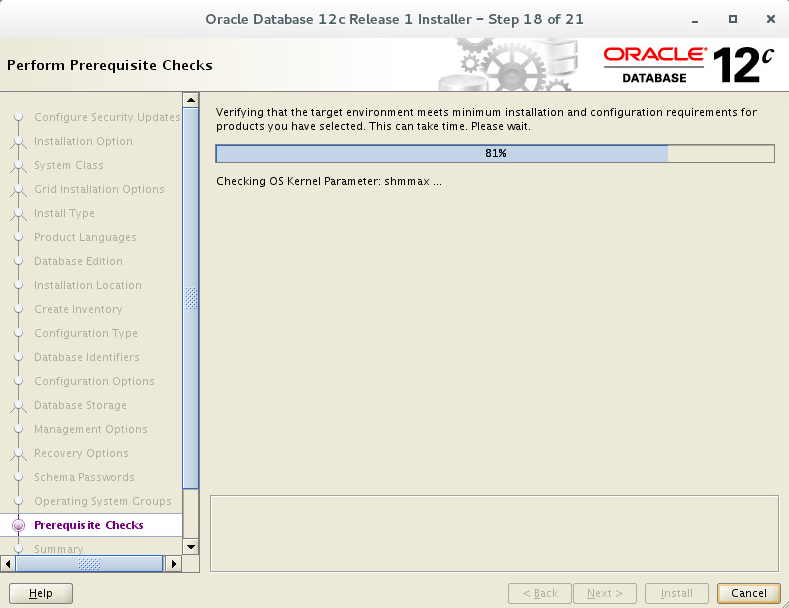Close the installer window

[x=770, y=19]
